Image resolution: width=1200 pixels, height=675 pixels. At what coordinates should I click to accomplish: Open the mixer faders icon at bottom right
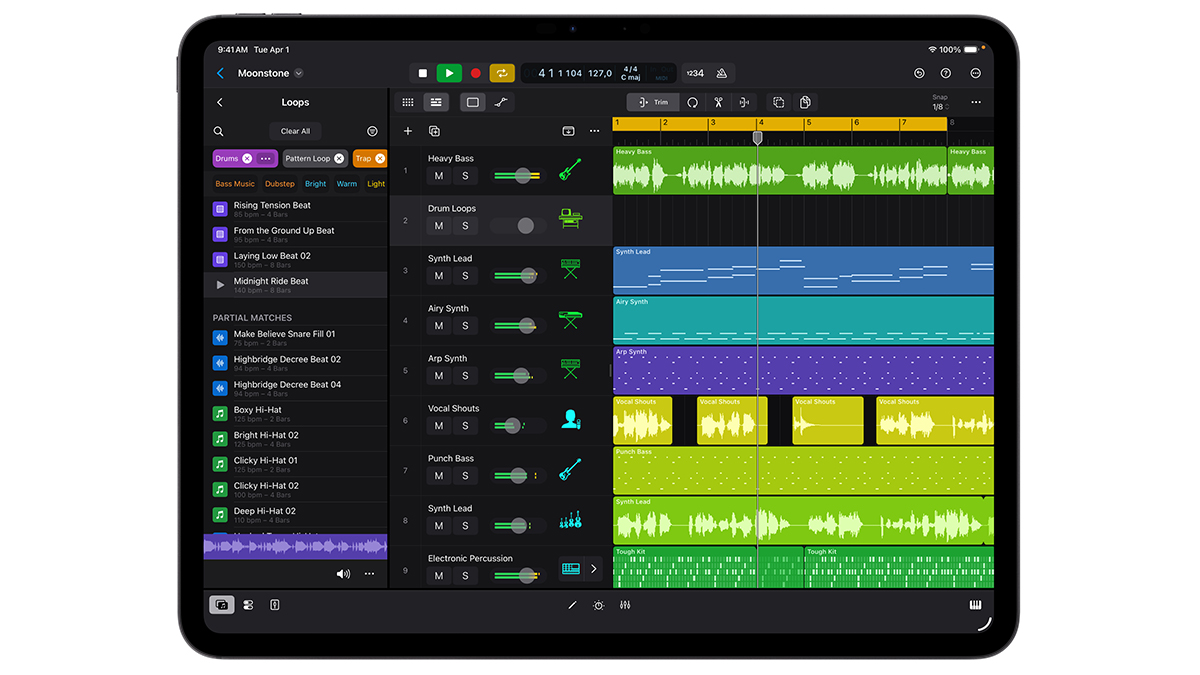pyautogui.click(x=624, y=605)
